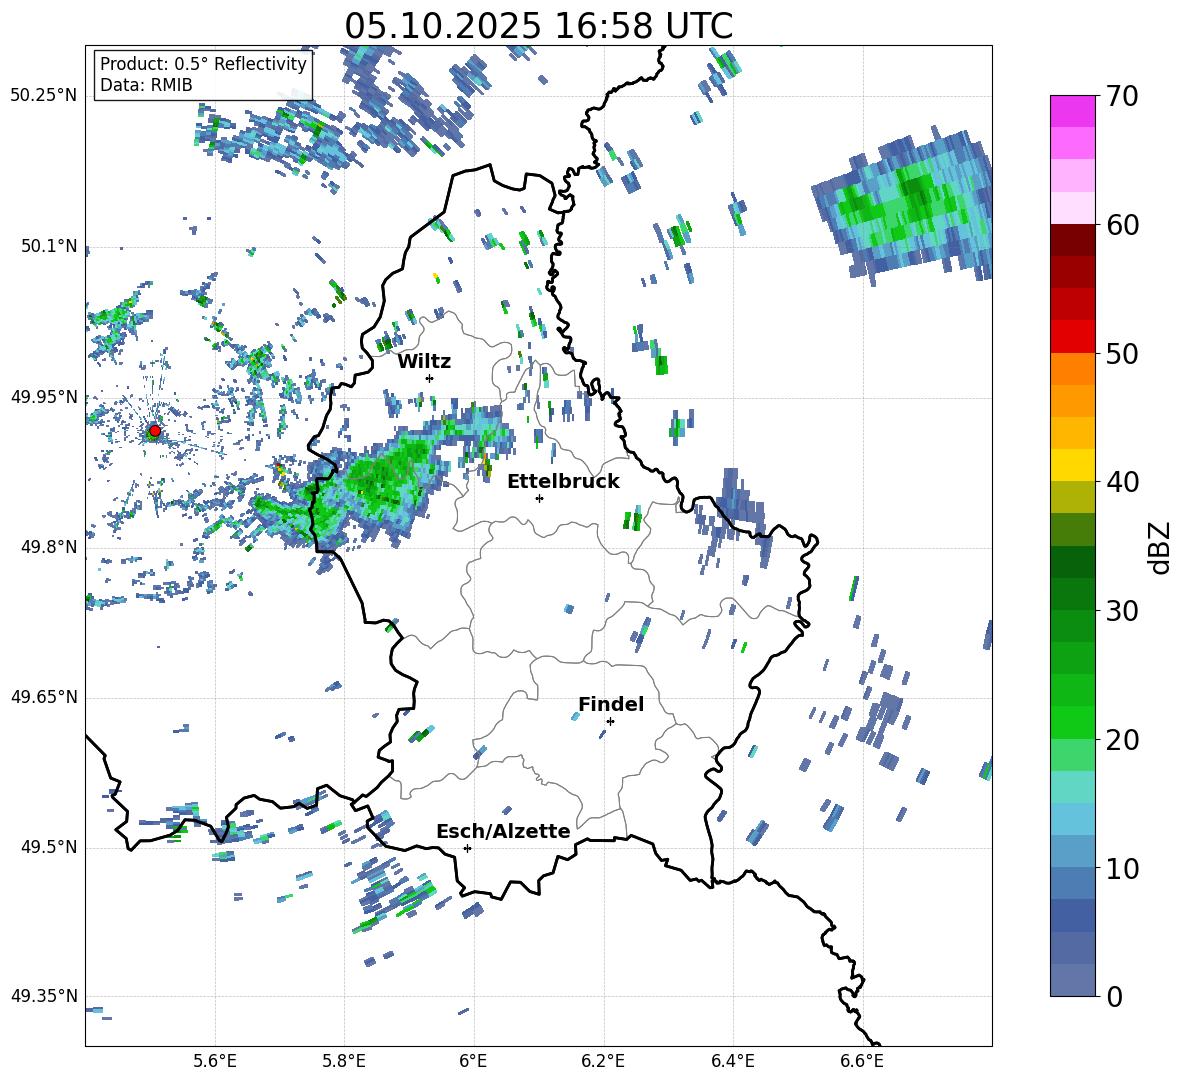Click the bright red colorbar segment near 50
The width and height of the screenshot is (1184, 1081).
click(x=1072, y=337)
